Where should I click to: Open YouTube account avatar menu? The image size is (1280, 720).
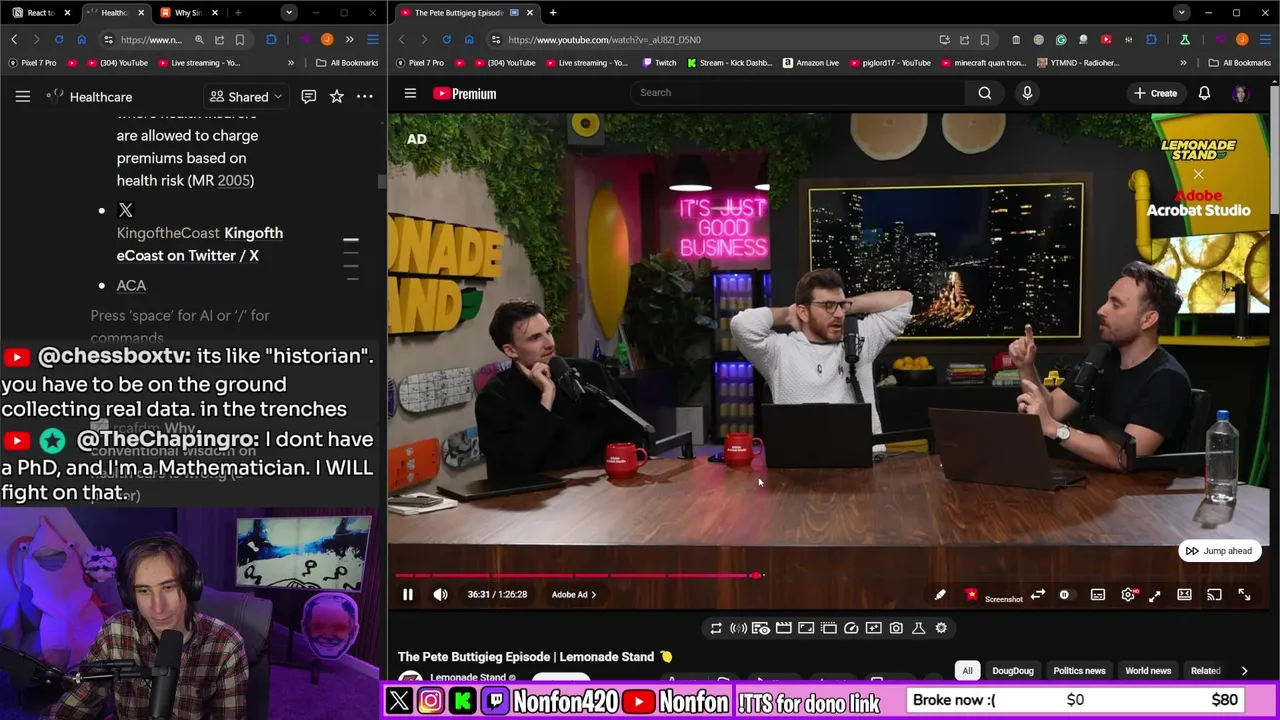[1241, 93]
